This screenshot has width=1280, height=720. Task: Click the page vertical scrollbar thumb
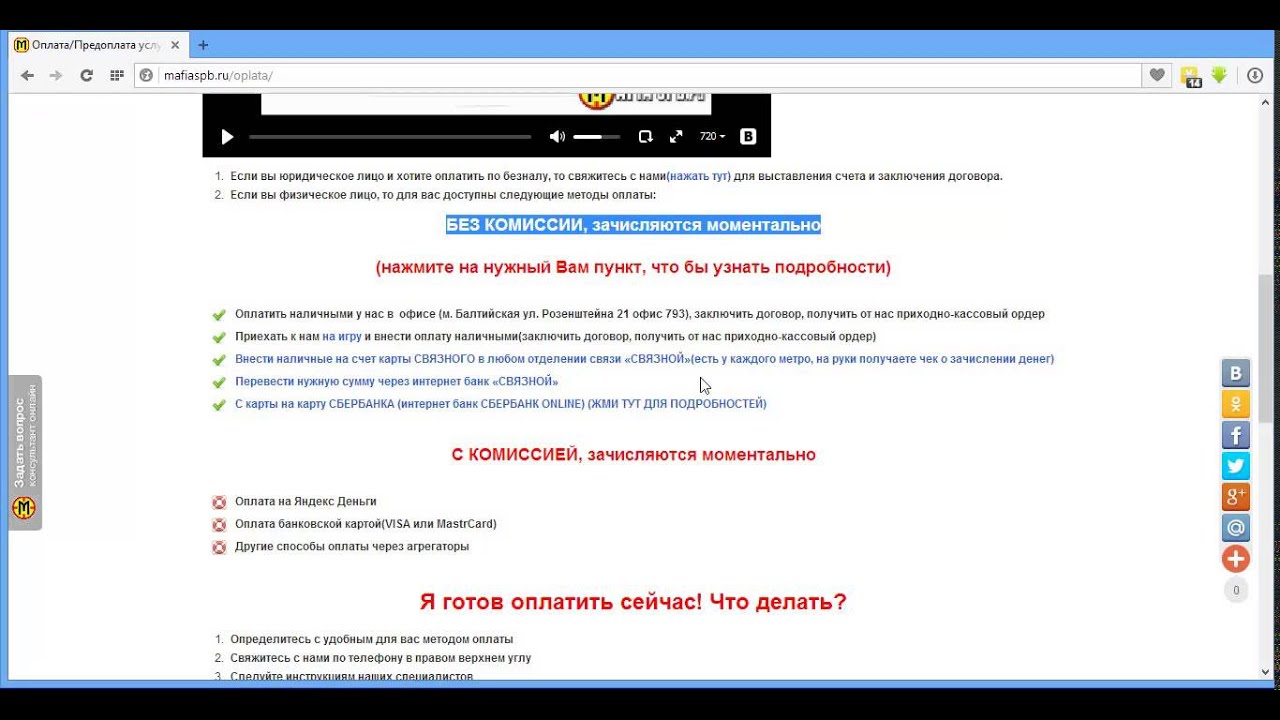pos(1266,348)
